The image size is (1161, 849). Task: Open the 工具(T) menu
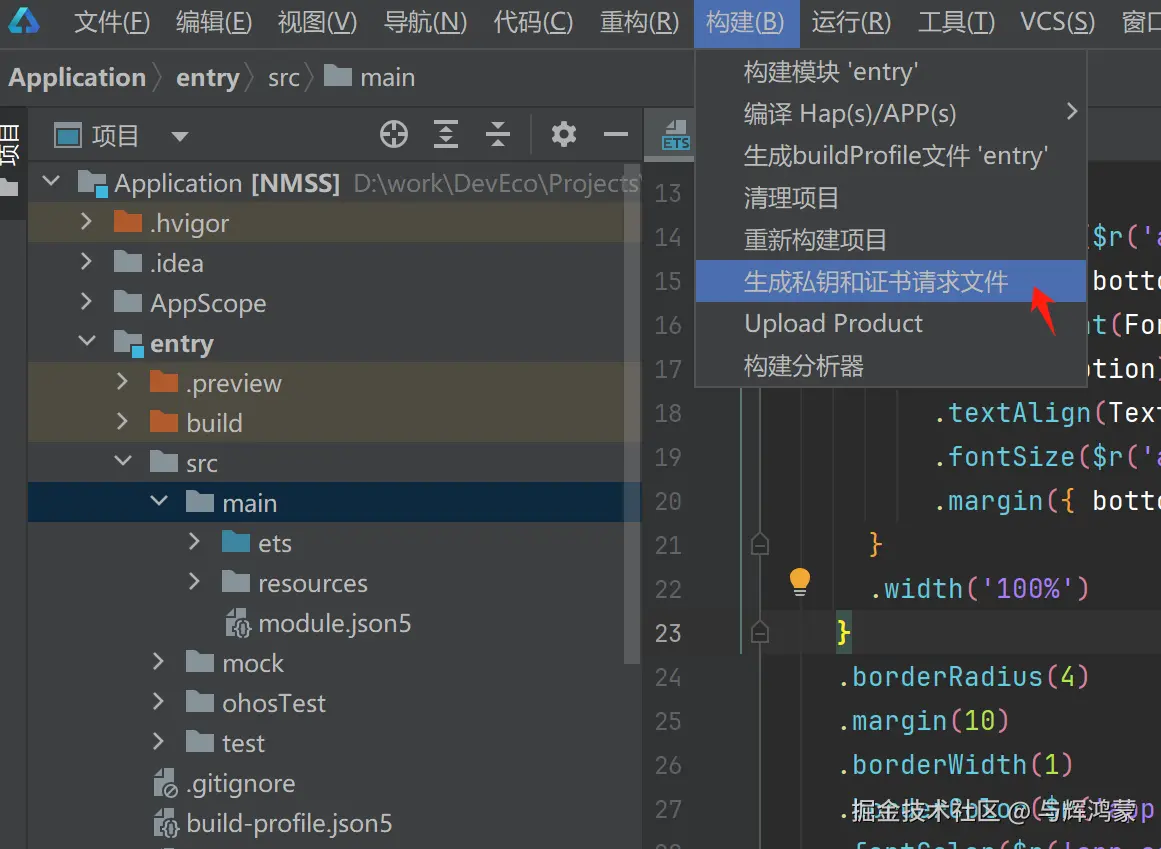coord(957,22)
